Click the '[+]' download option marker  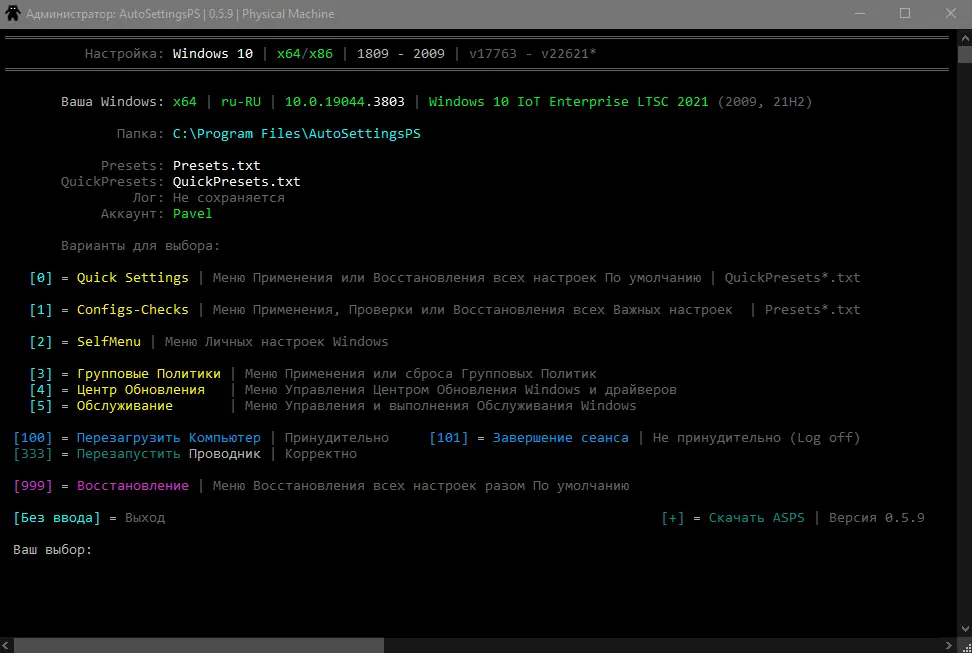(x=673, y=518)
